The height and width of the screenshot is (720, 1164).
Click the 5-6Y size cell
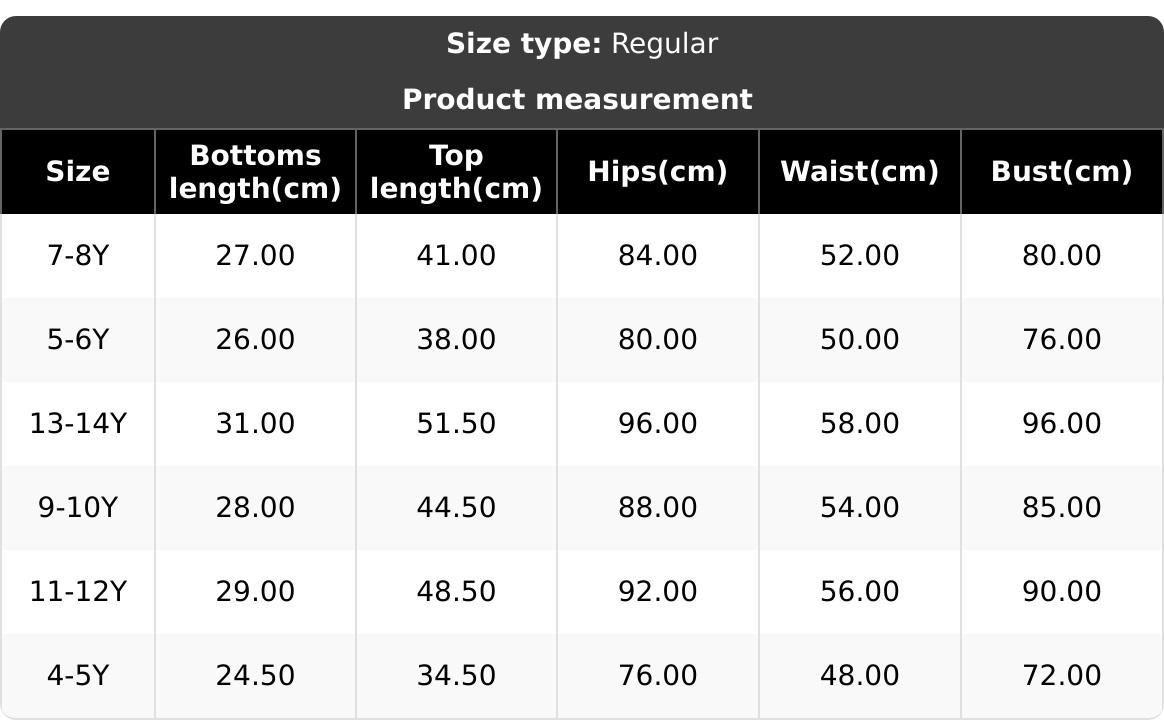pos(78,340)
